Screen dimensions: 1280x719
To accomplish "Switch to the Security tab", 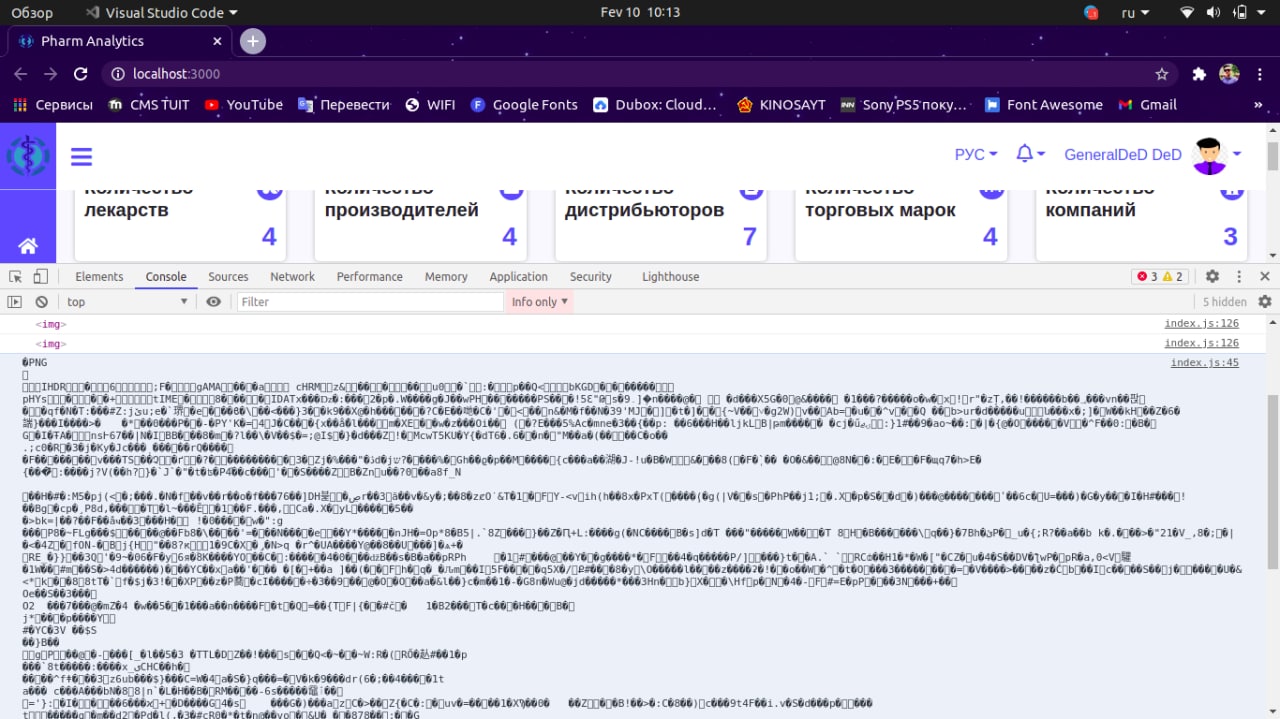I will (591, 277).
